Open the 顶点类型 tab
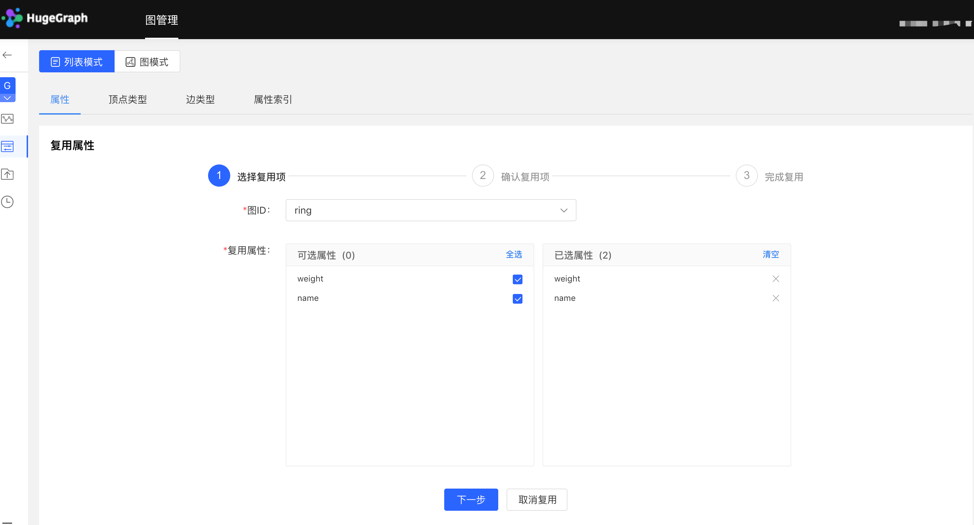 [128, 100]
